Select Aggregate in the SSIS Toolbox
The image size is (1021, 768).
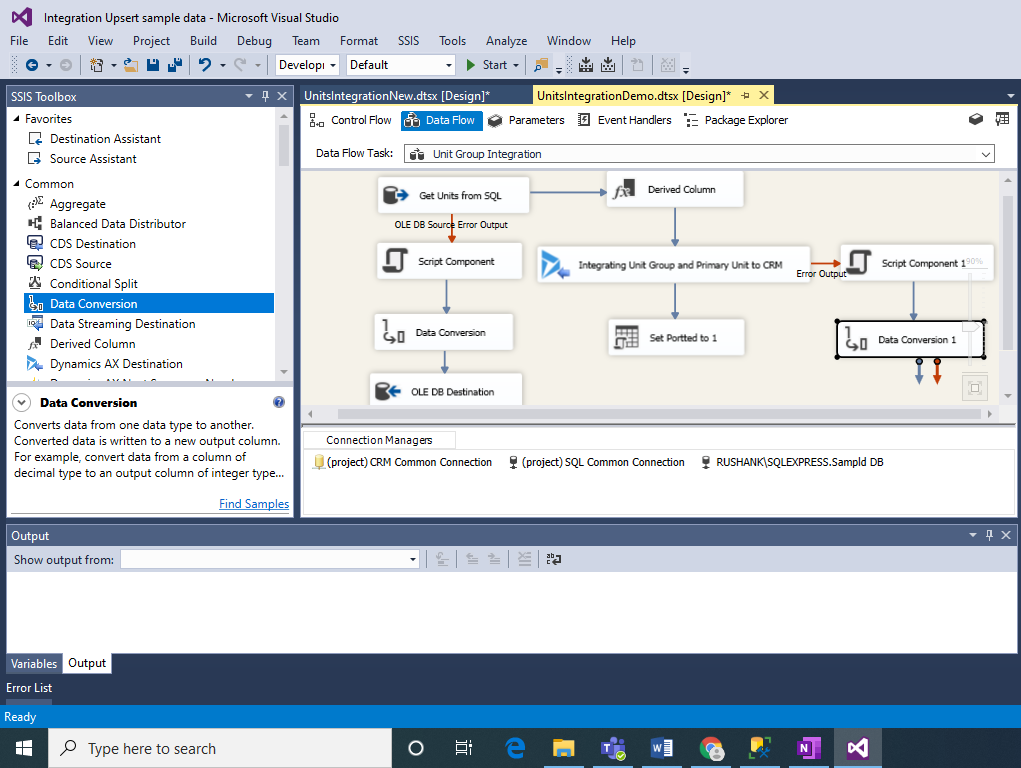coord(77,204)
